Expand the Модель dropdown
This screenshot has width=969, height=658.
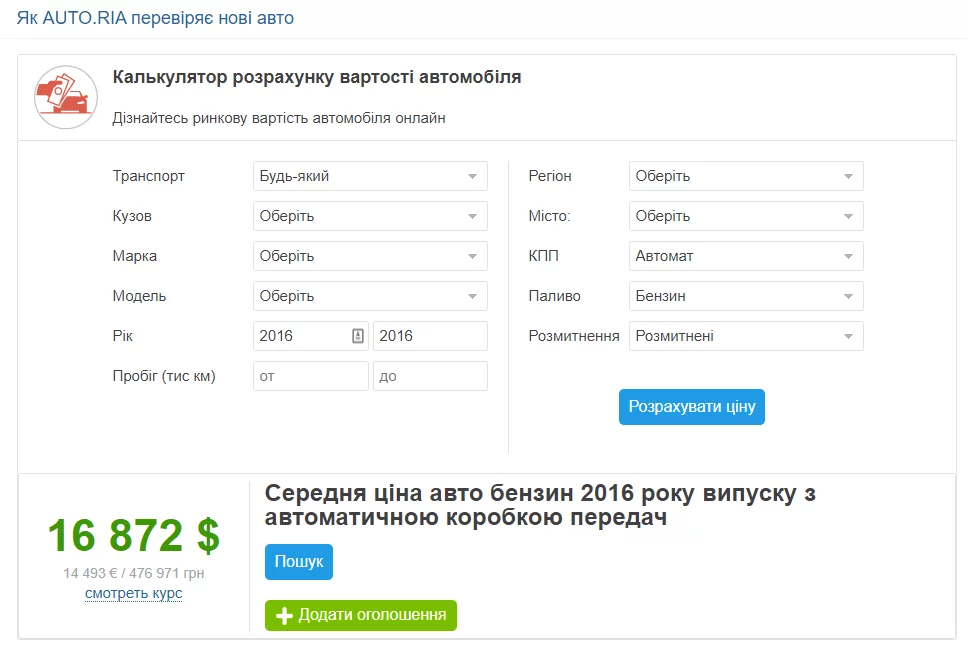(x=370, y=296)
